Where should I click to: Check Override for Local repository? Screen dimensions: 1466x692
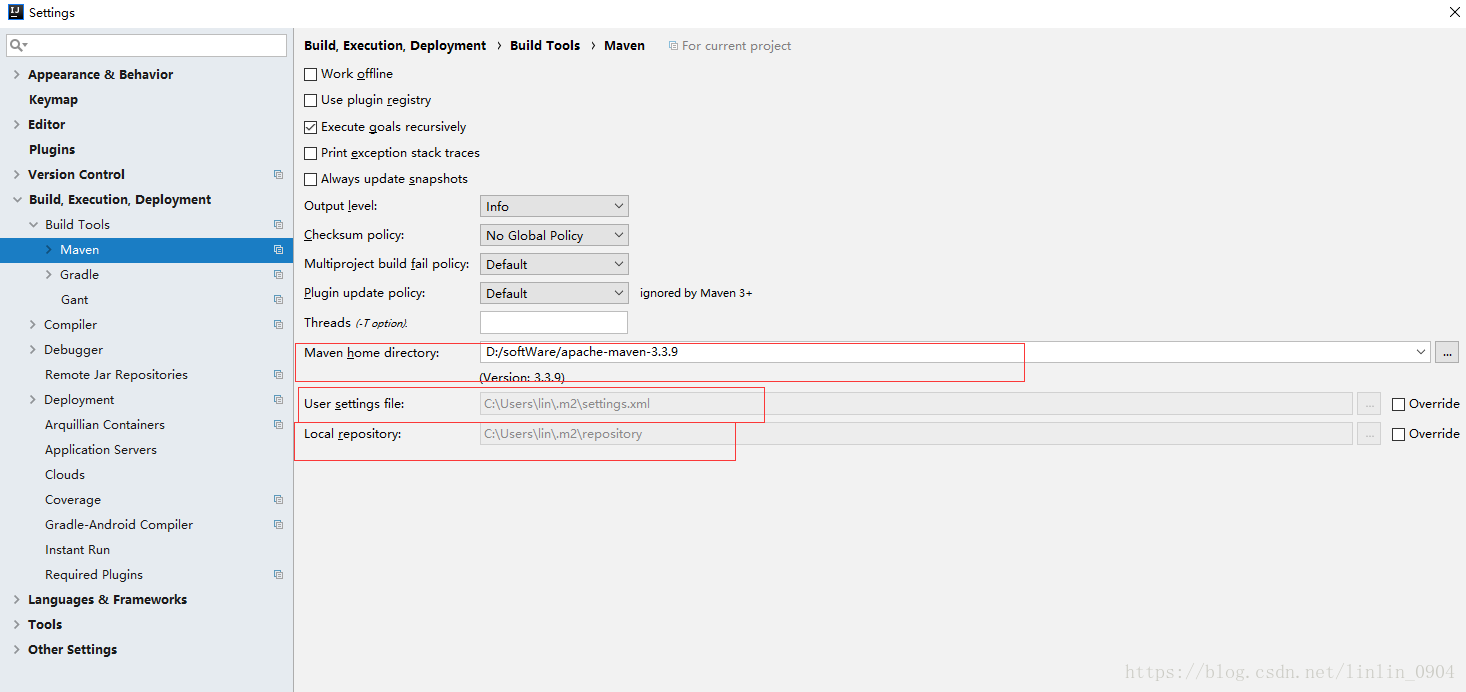click(x=1399, y=434)
